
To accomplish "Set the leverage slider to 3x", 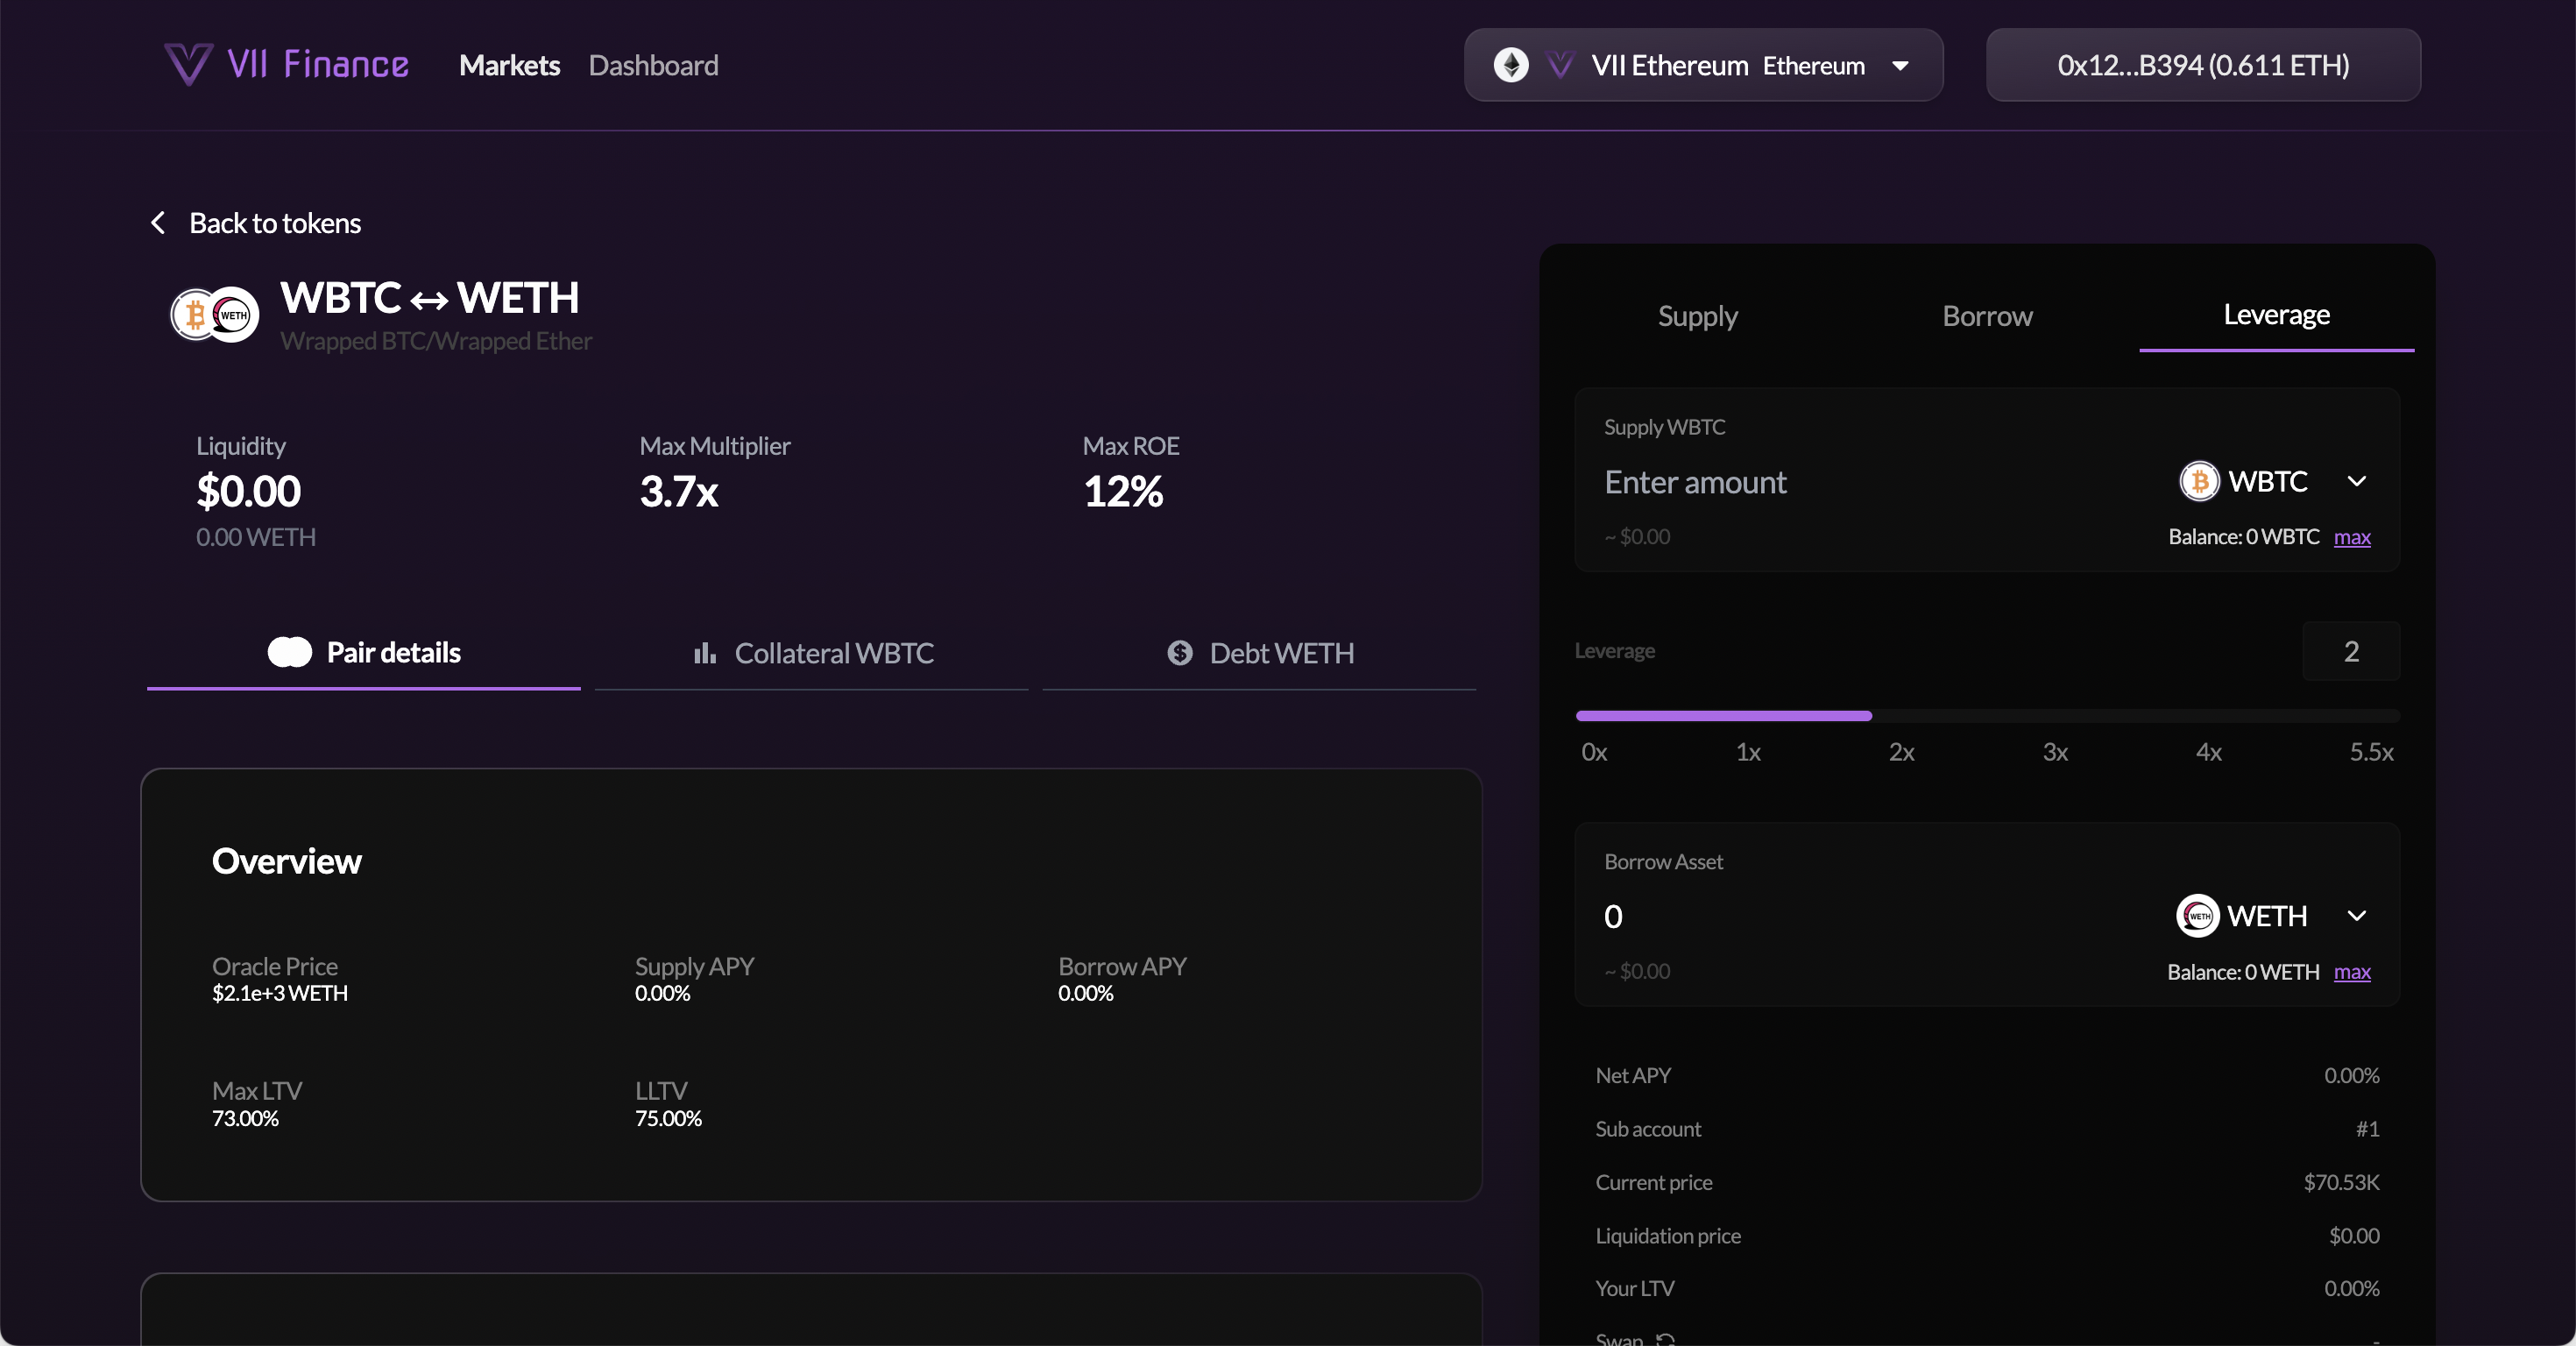I will coord(2055,715).
